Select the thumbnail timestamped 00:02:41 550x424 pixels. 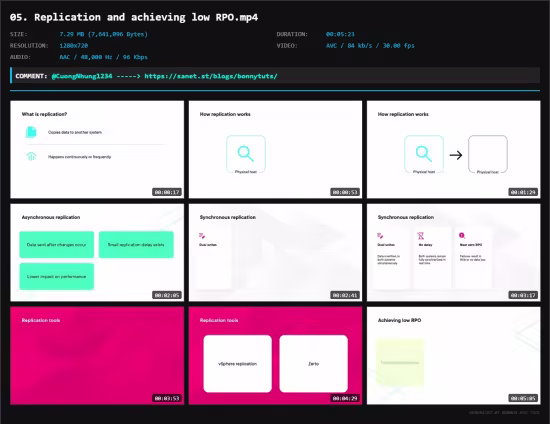[x=275, y=253]
